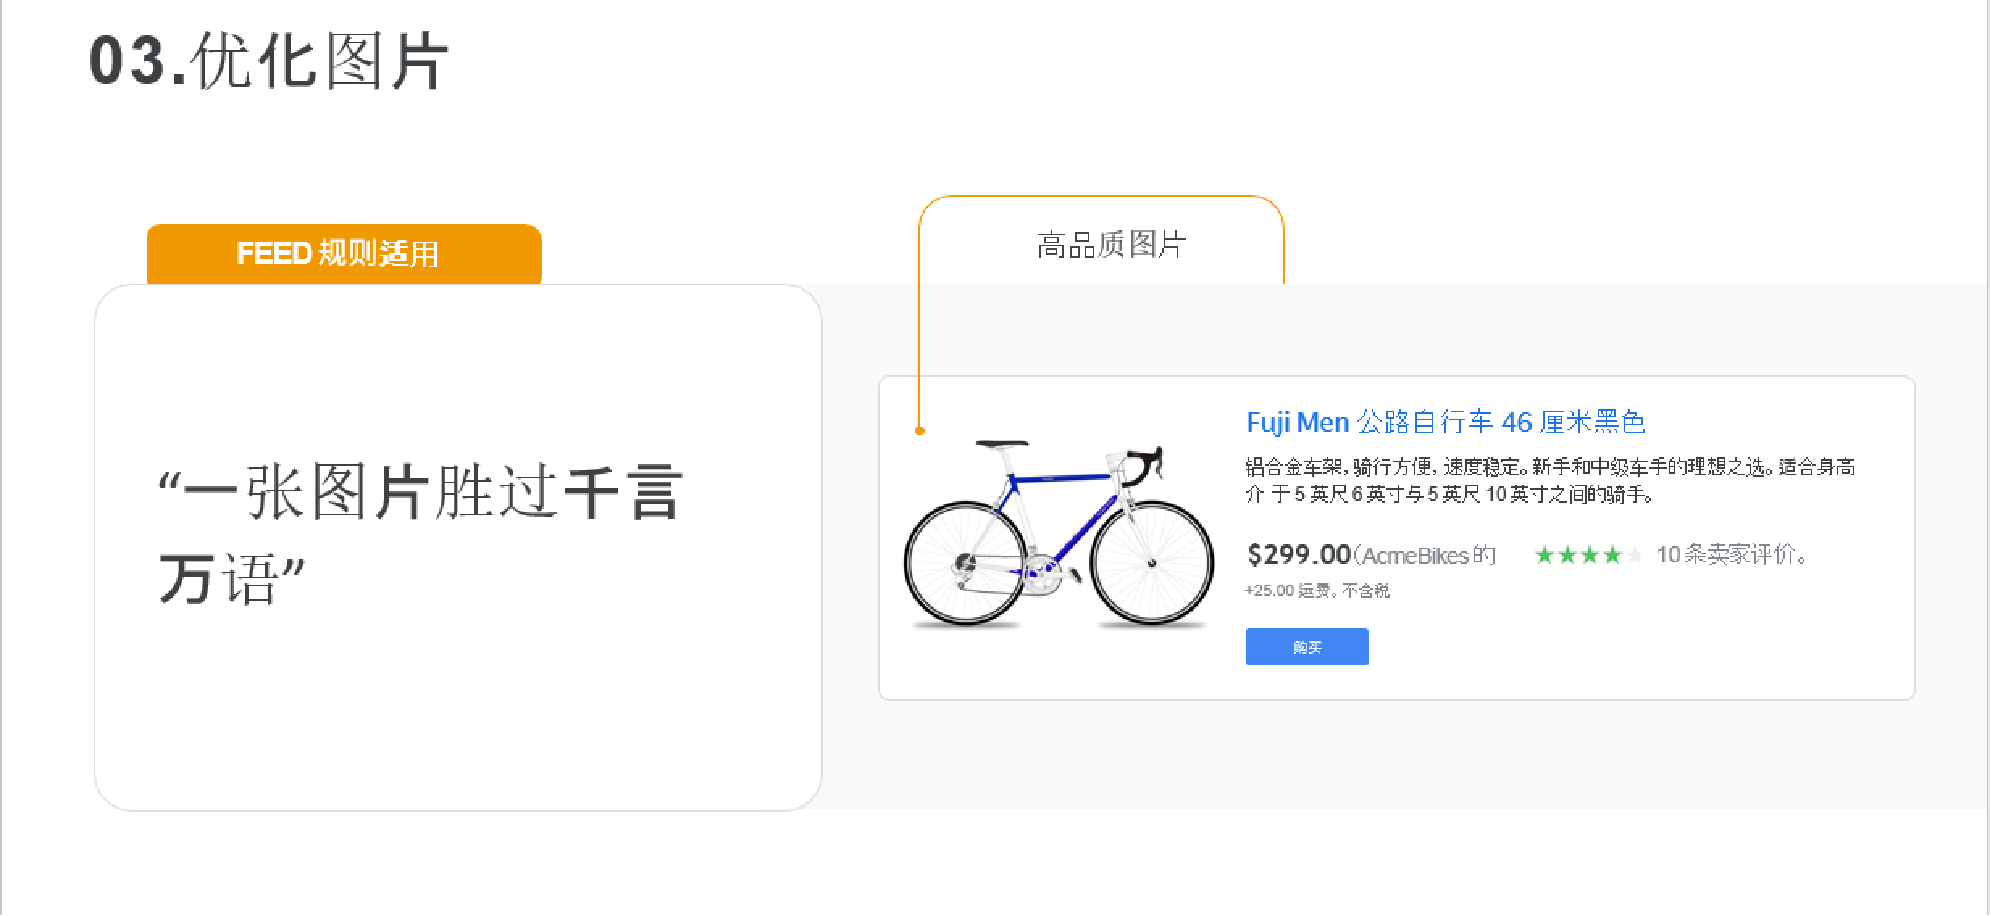Select the FEED 规则适用 orange badge
This screenshot has width=1991, height=916.
(x=343, y=253)
